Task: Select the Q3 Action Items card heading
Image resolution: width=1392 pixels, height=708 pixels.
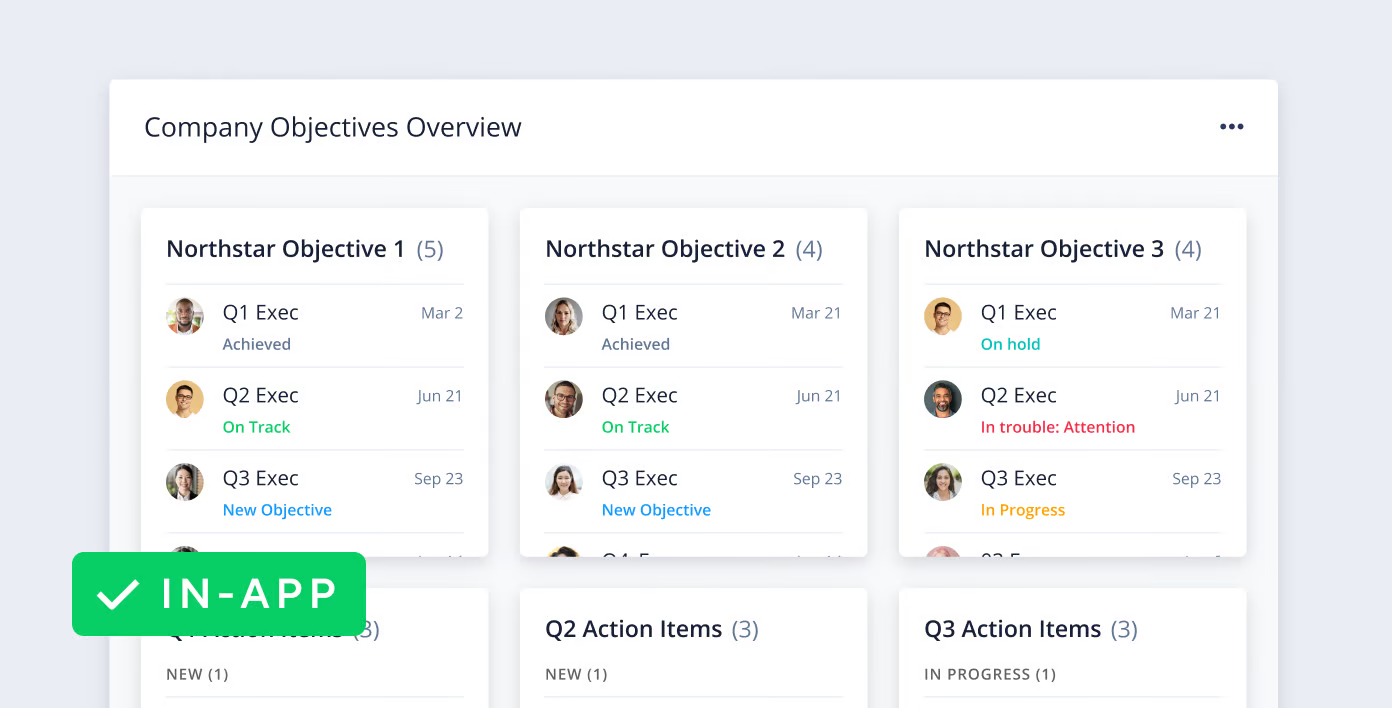Action: 1012,629
